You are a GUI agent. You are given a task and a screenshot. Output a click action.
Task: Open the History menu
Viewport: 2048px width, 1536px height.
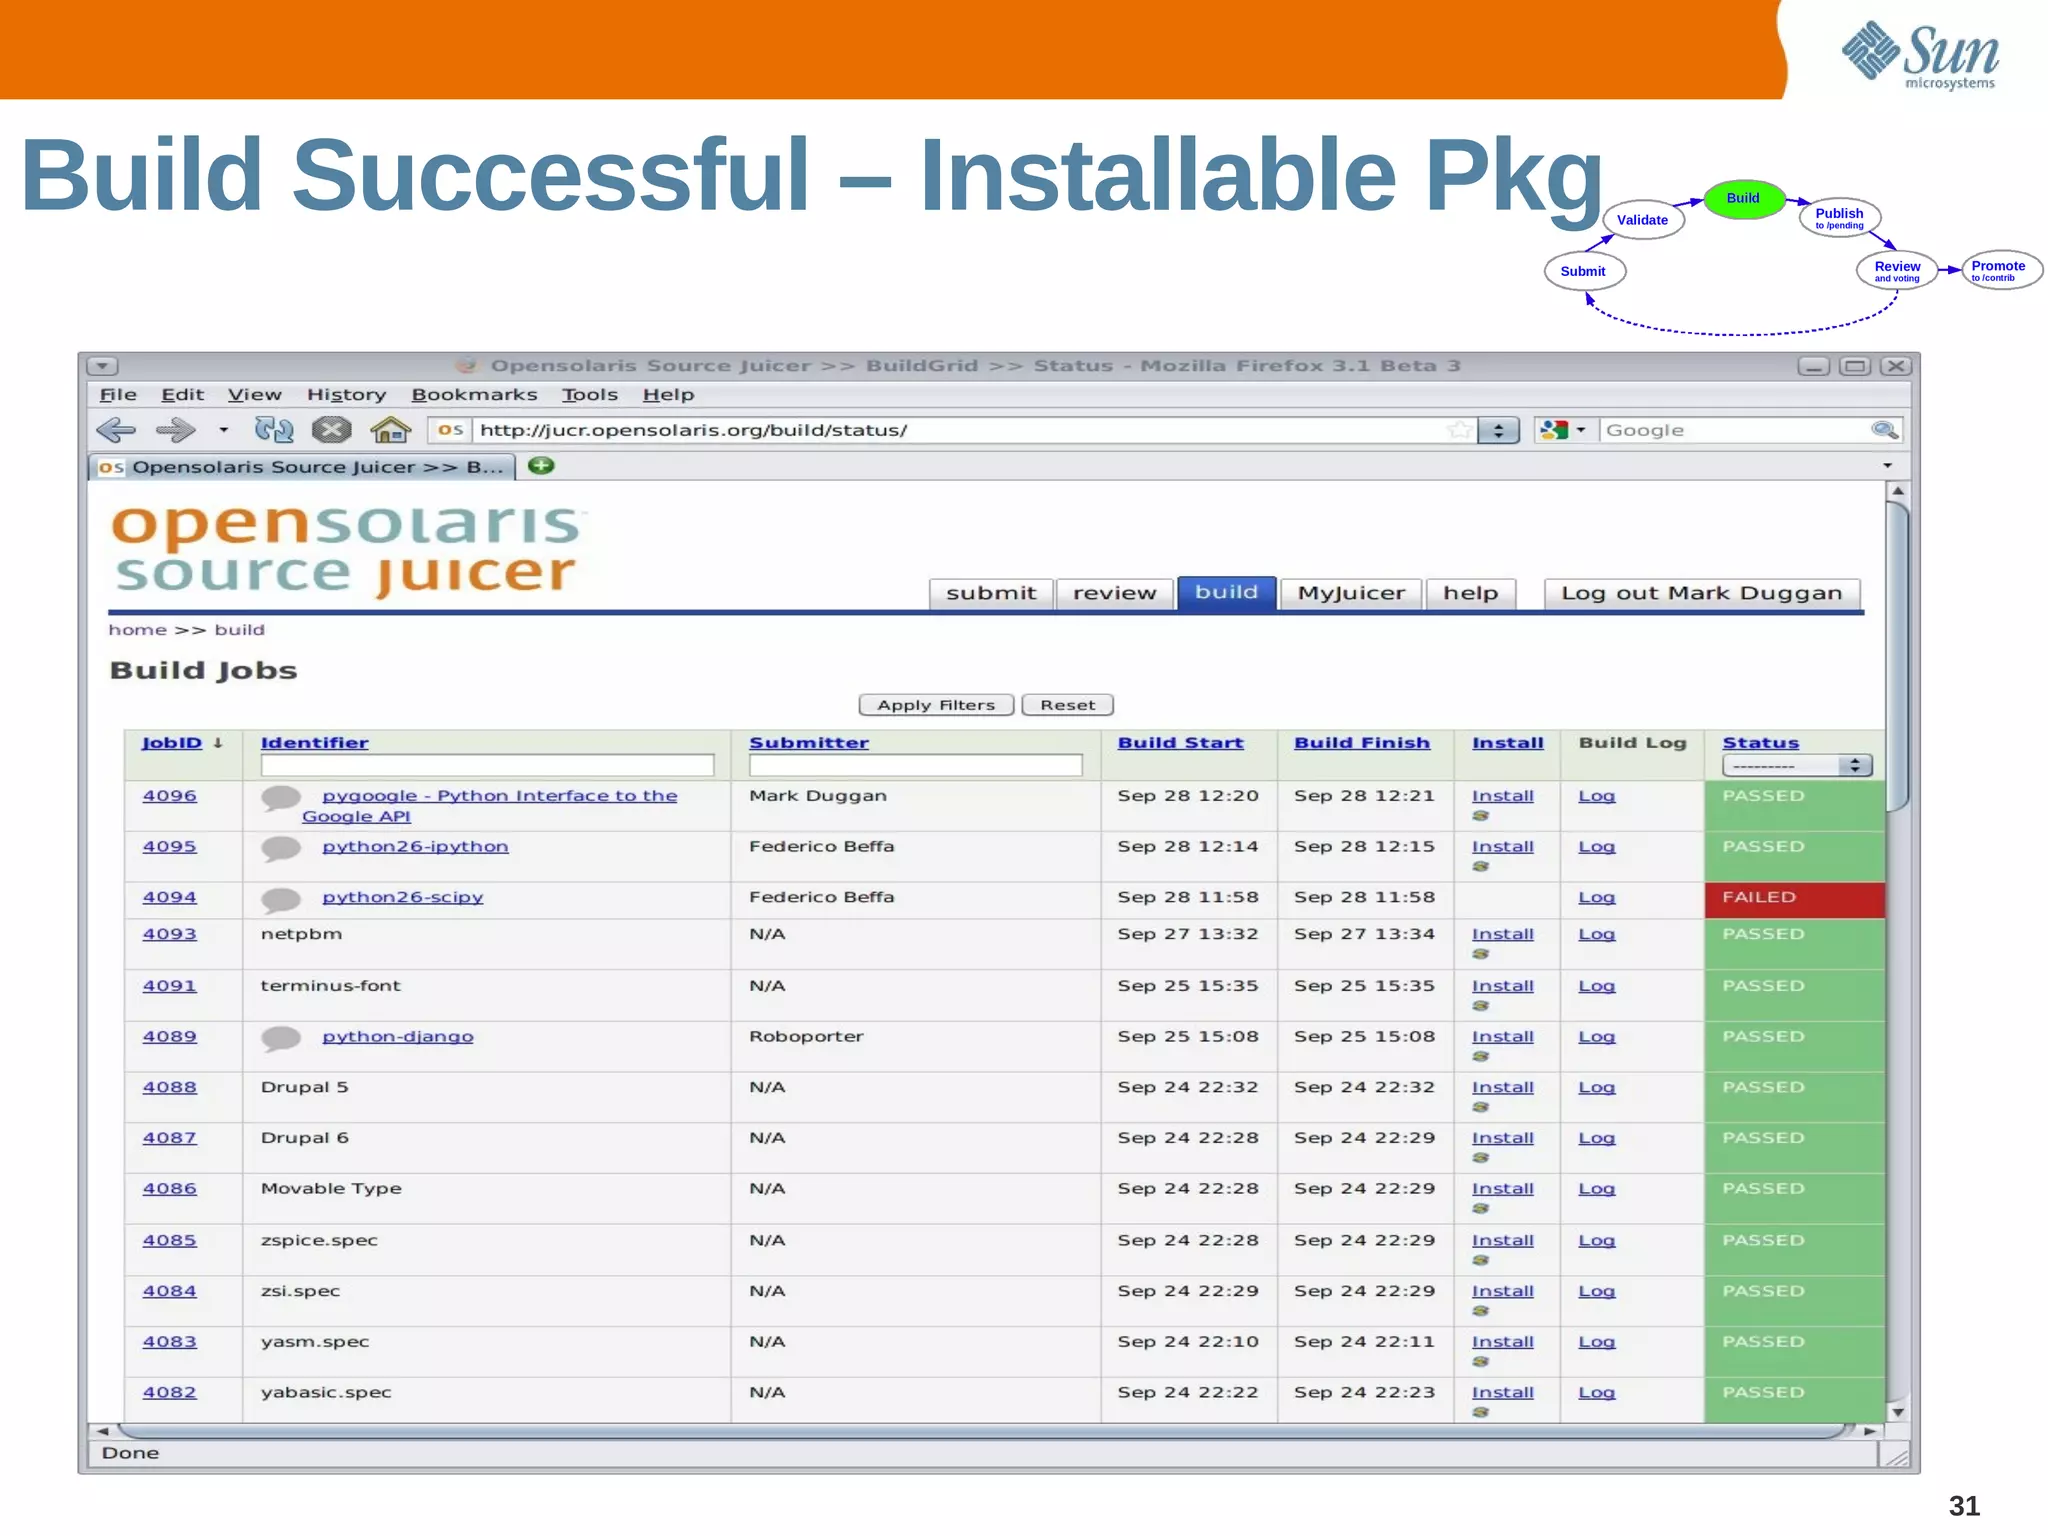[x=346, y=395]
